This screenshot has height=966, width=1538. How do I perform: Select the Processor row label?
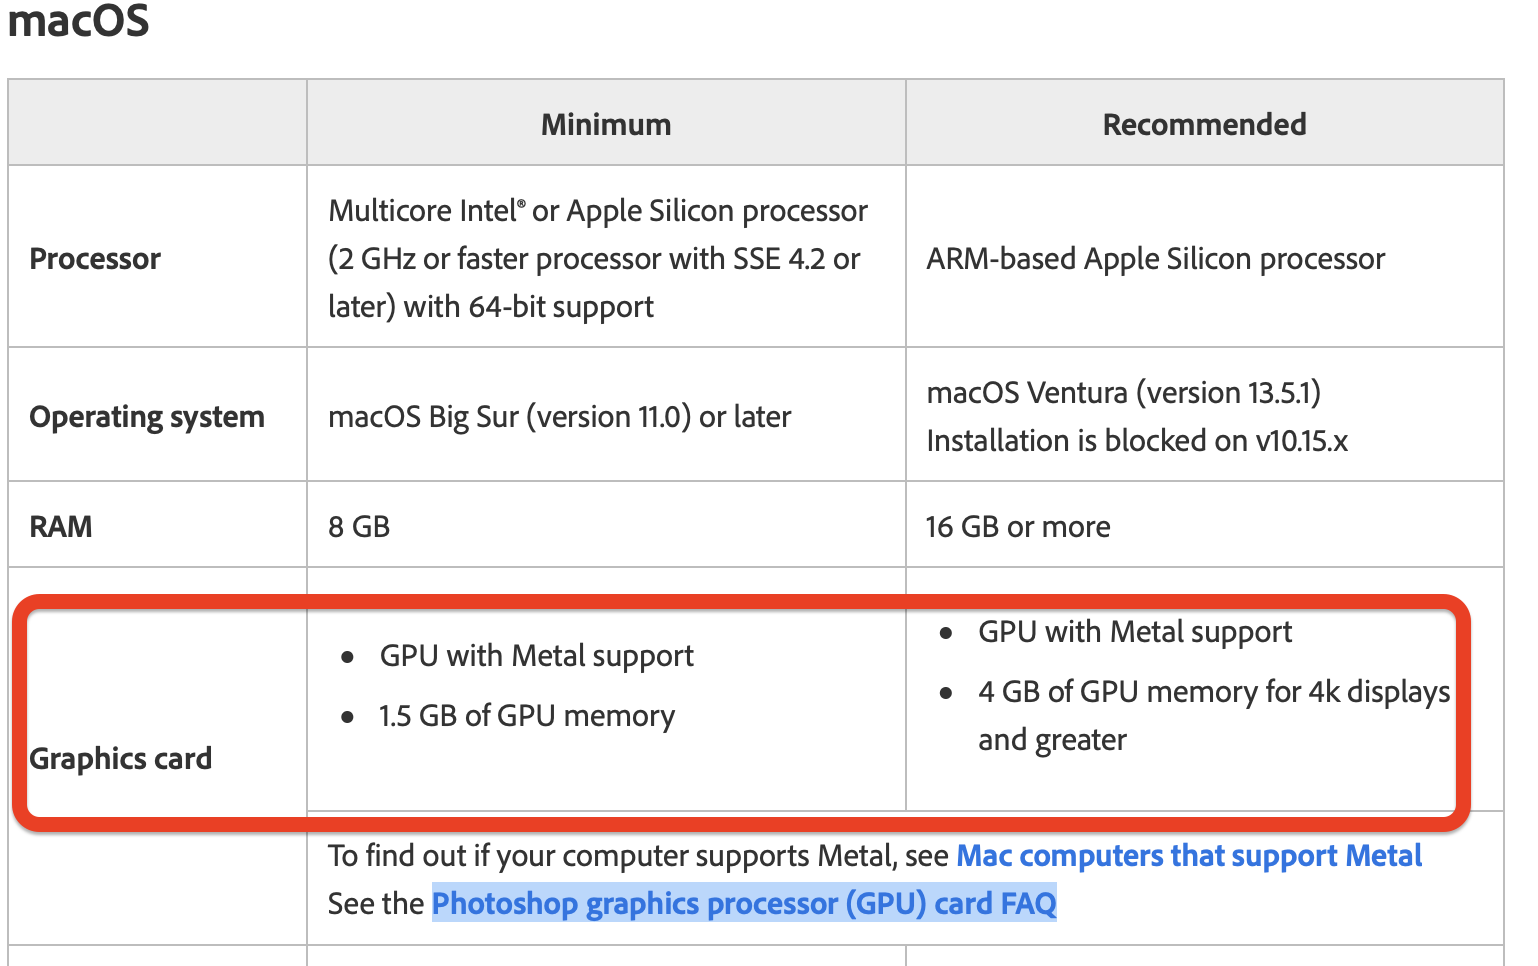[95, 259]
